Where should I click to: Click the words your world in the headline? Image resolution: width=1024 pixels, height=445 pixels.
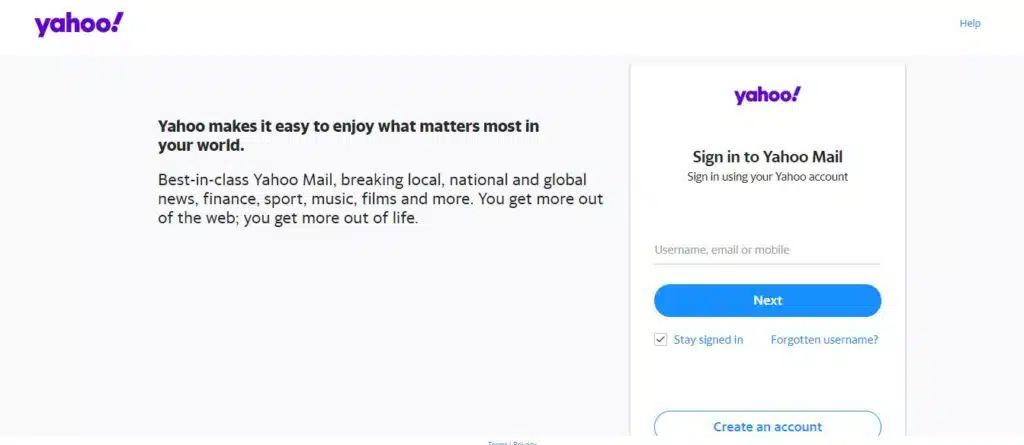pyautogui.click(x=201, y=145)
